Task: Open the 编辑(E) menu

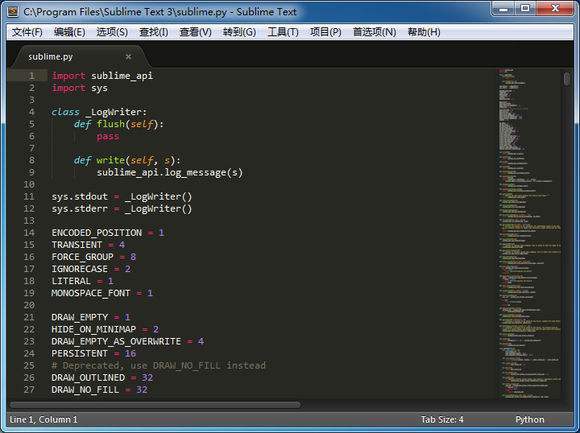Action: pos(69,32)
